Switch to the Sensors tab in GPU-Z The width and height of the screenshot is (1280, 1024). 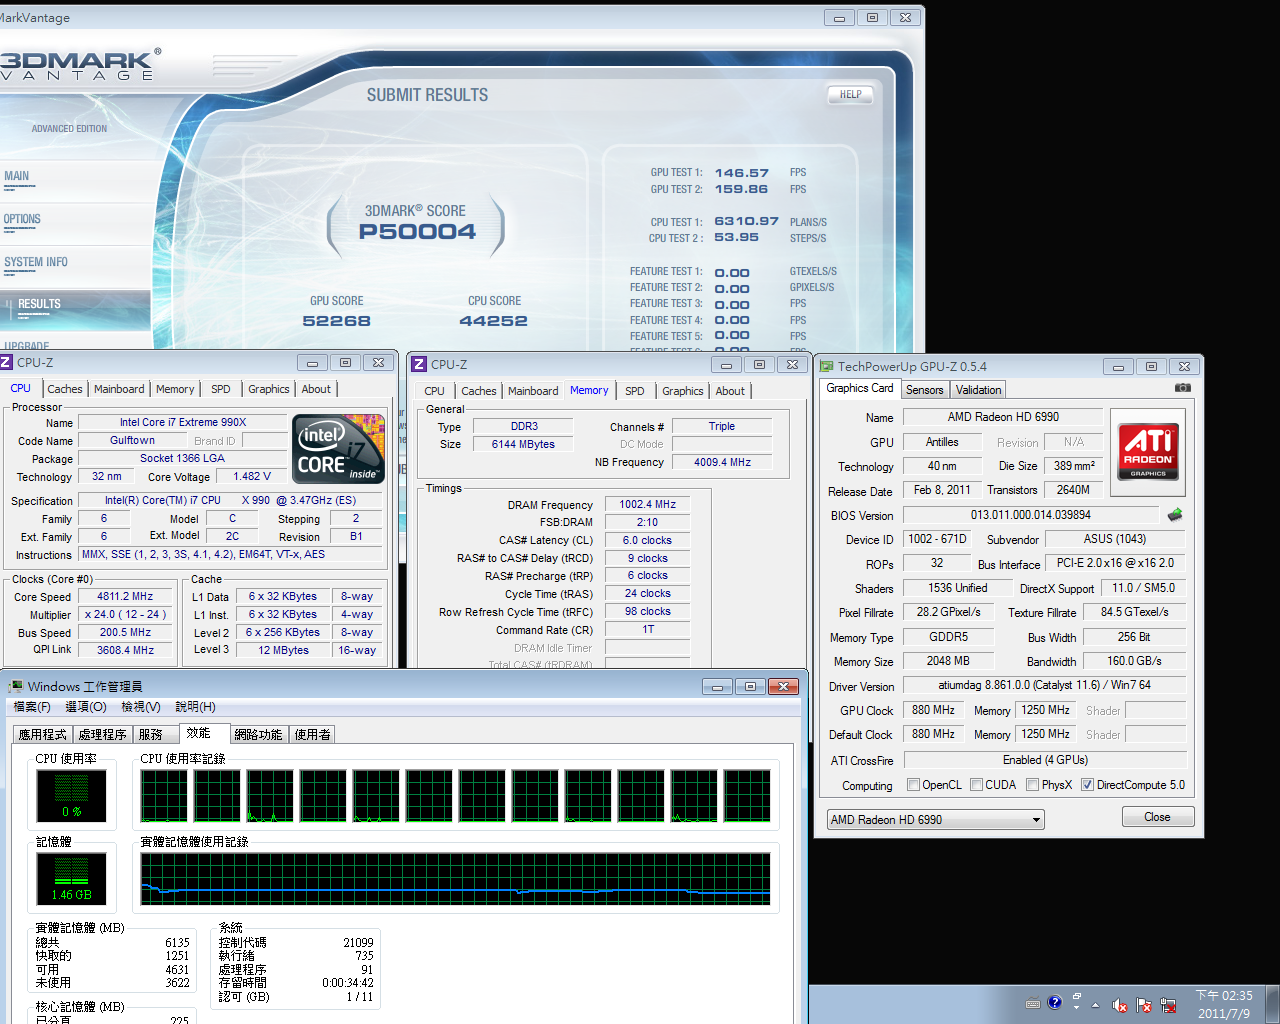click(x=924, y=390)
